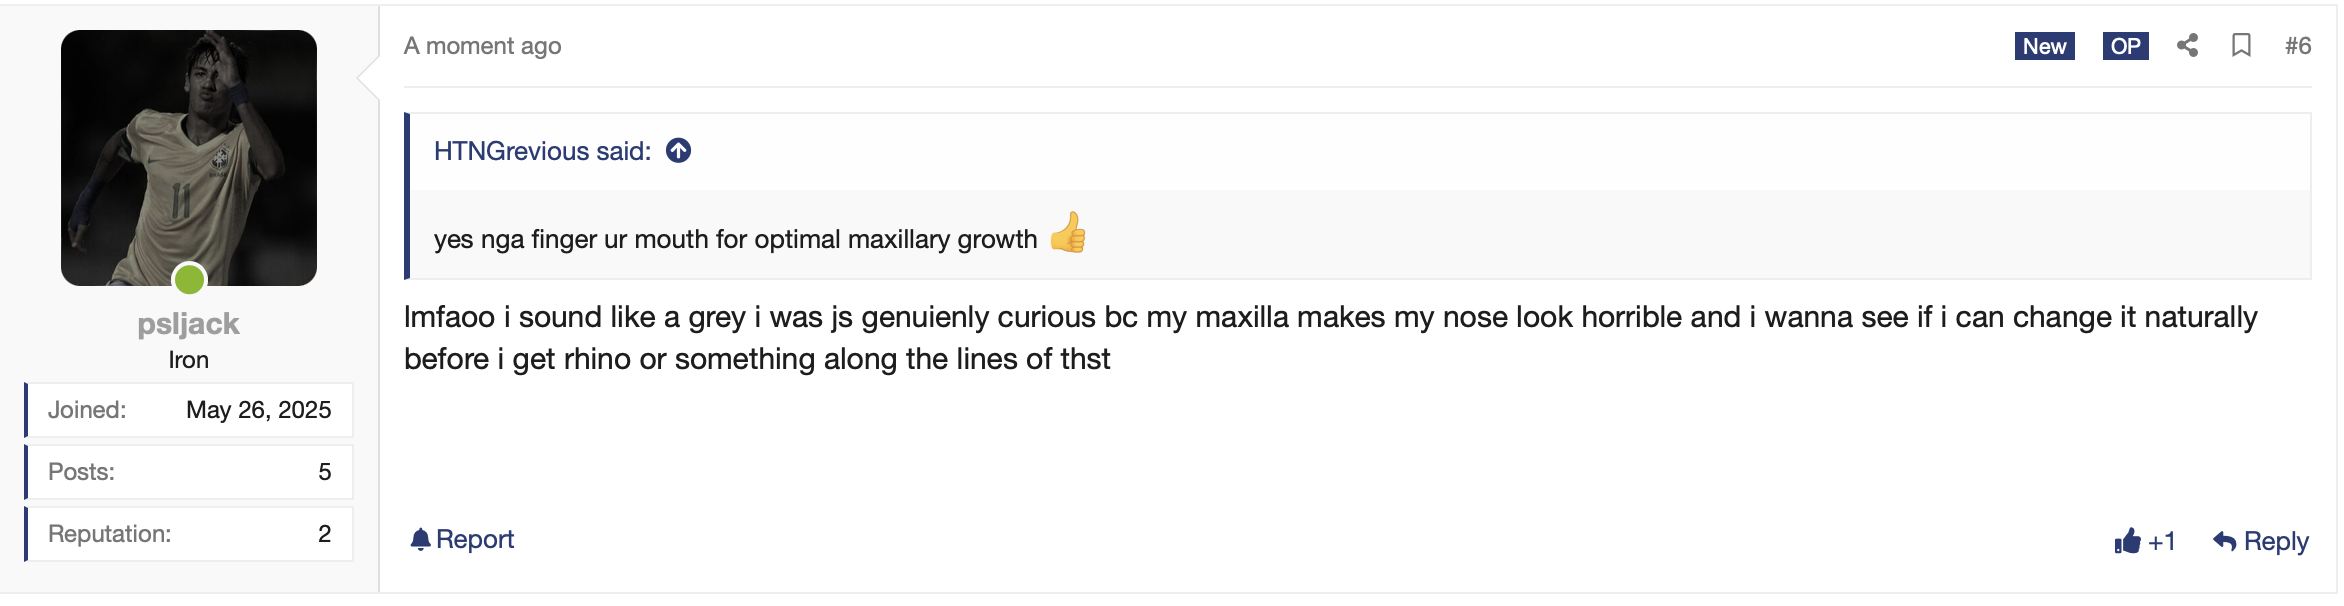Image resolution: width=2344 pixels, height=606 pixels.
Task: Click the Reply arrow icon
Action: click(x=2224, y=541)
